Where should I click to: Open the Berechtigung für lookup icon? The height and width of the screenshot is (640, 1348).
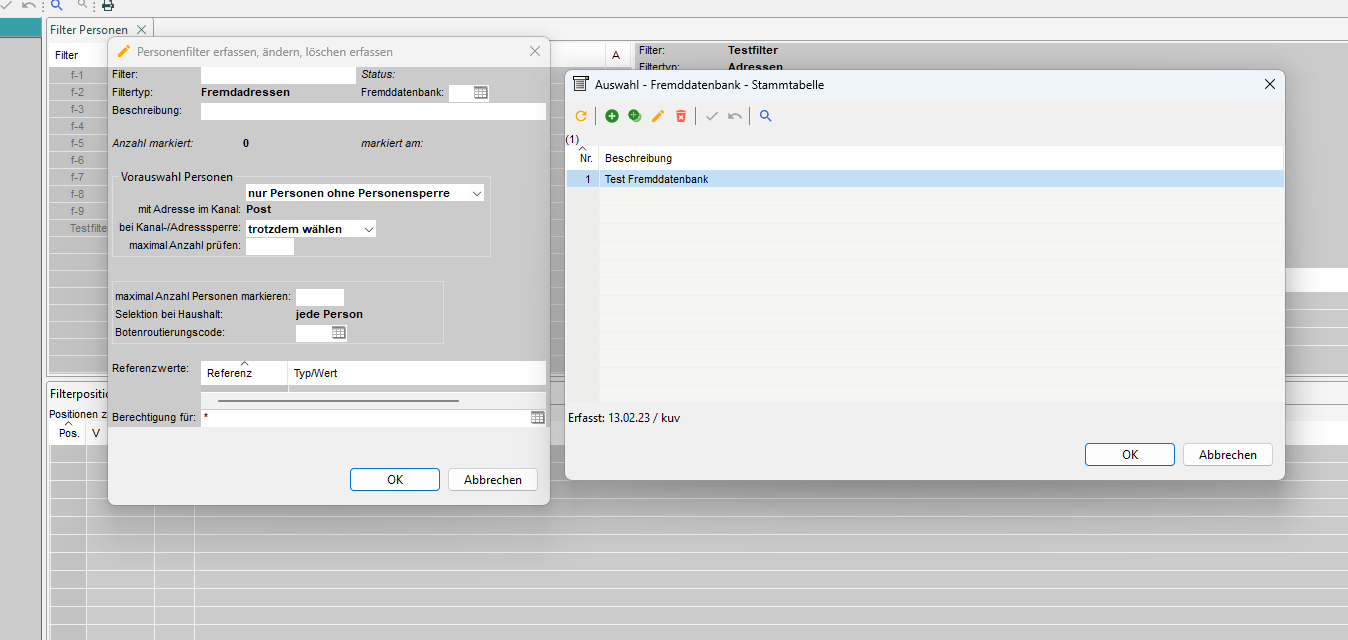coord(538,417)
